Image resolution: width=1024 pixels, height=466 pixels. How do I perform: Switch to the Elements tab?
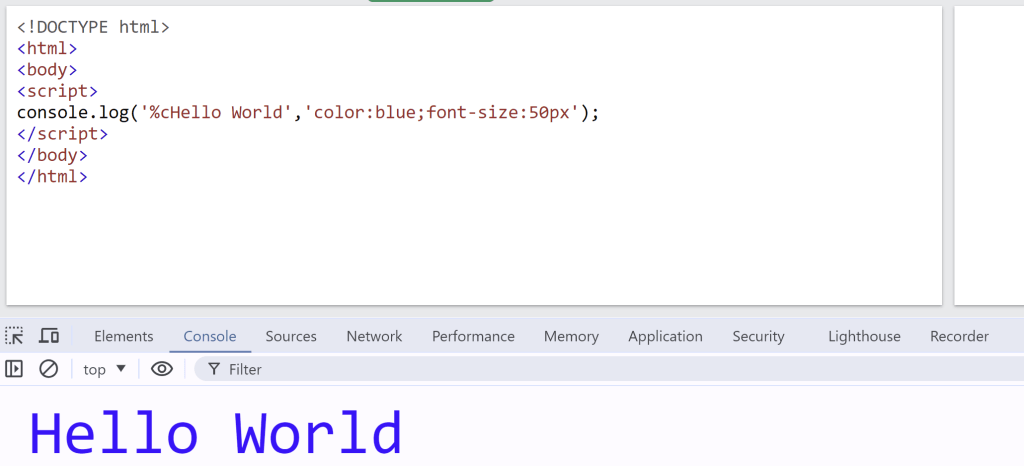123,336
